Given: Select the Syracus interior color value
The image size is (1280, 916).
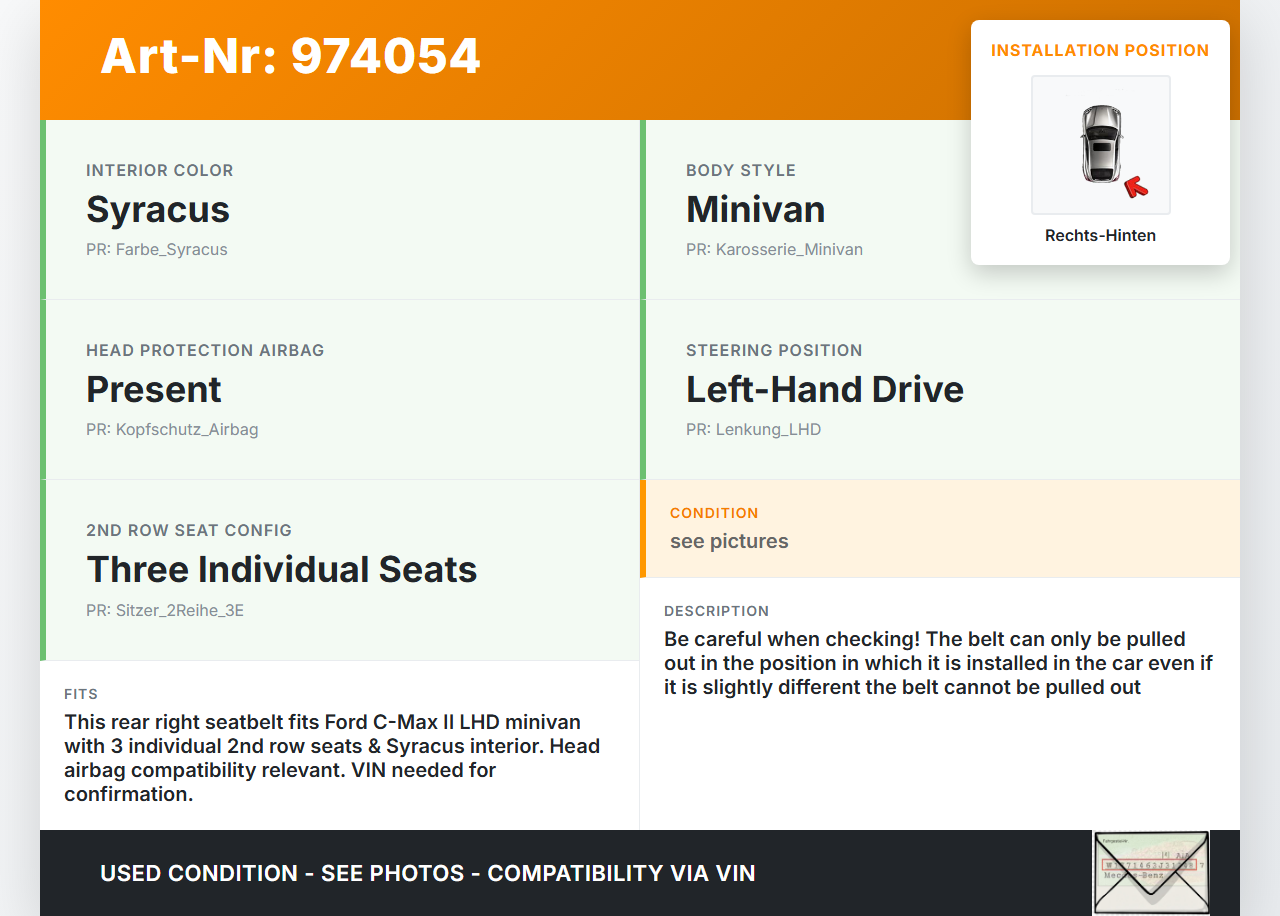Looking at the screenshot, I should pyautogui.click(x=158, y=210).
